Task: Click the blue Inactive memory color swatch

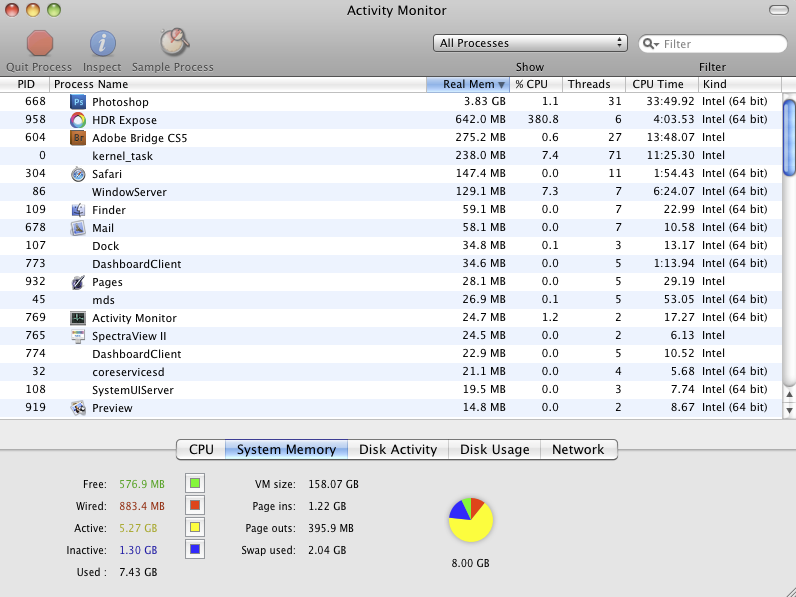Action: [x=195, y=549]
